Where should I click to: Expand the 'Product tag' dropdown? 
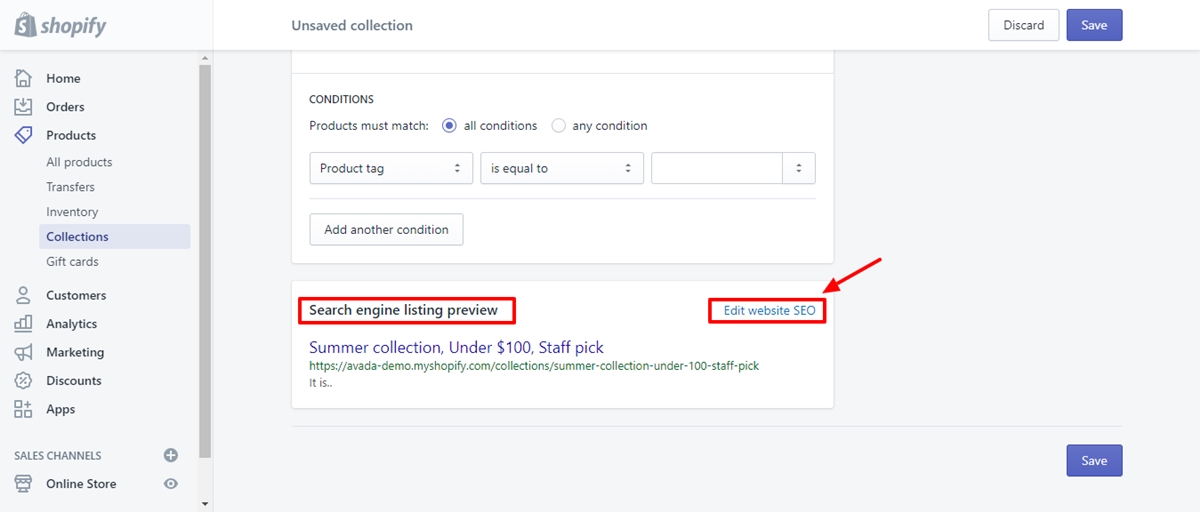(x=391, y=168)
